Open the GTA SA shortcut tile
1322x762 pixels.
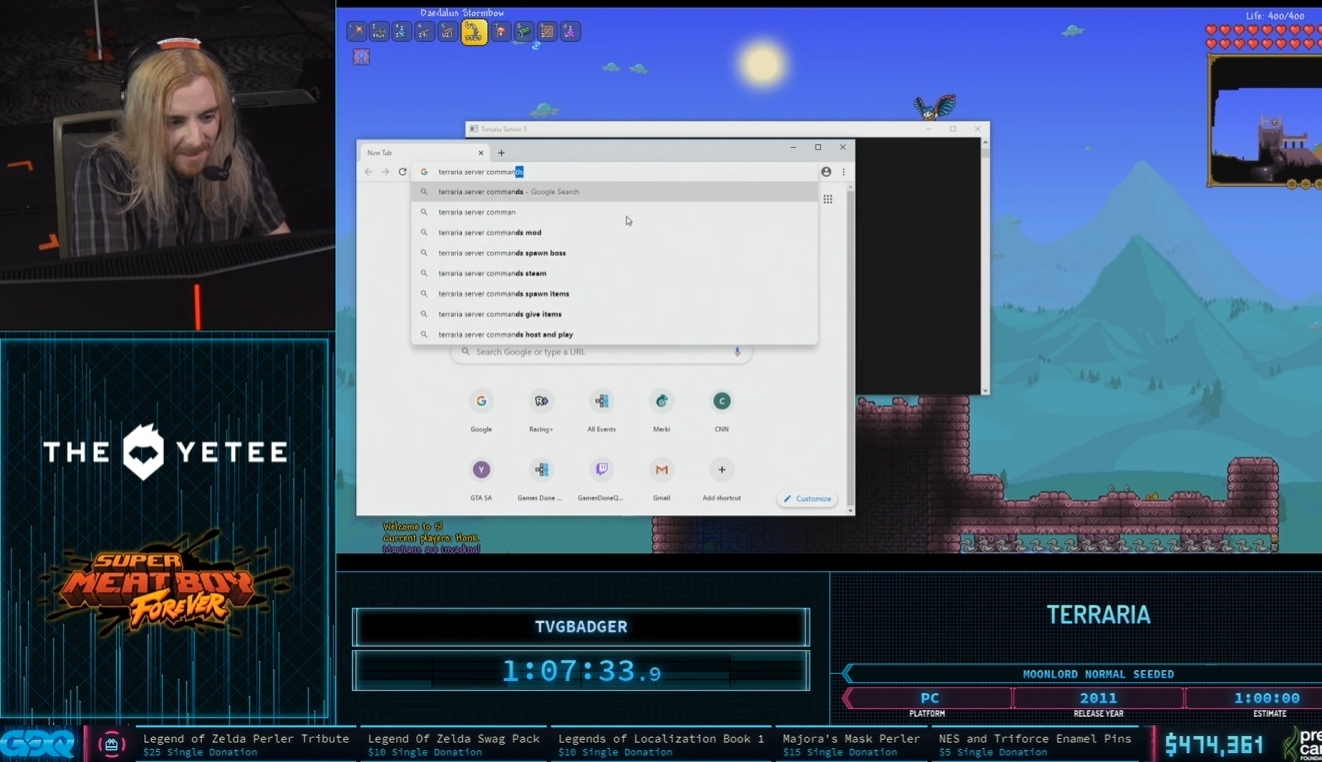(x=481, y=477)
